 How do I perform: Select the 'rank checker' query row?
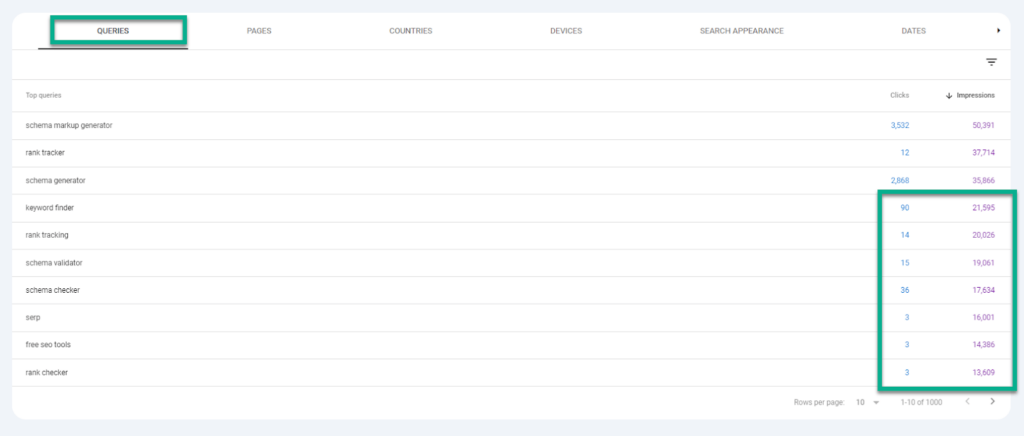click(47, 373)
